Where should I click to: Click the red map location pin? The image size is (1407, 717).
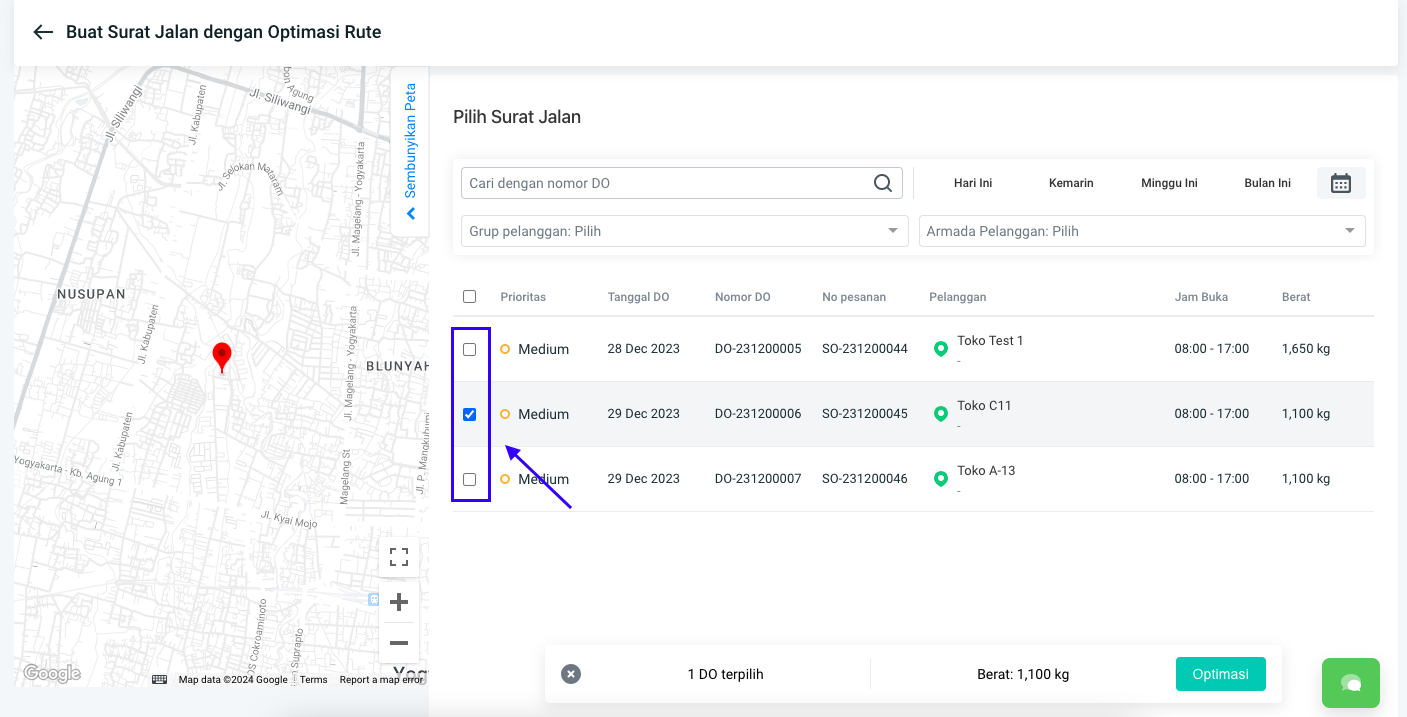tap(222, 356)
